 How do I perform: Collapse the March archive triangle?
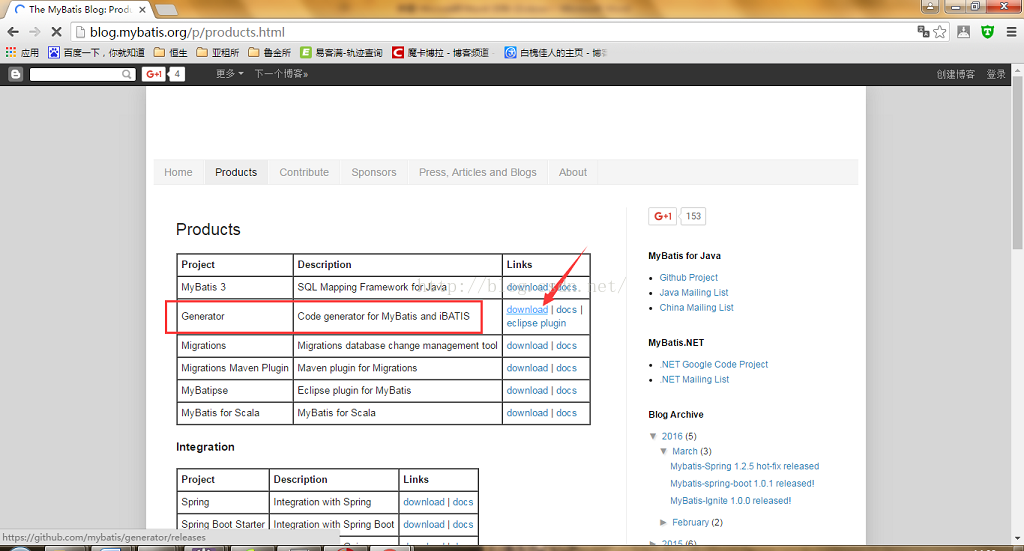tap(664, 451)
